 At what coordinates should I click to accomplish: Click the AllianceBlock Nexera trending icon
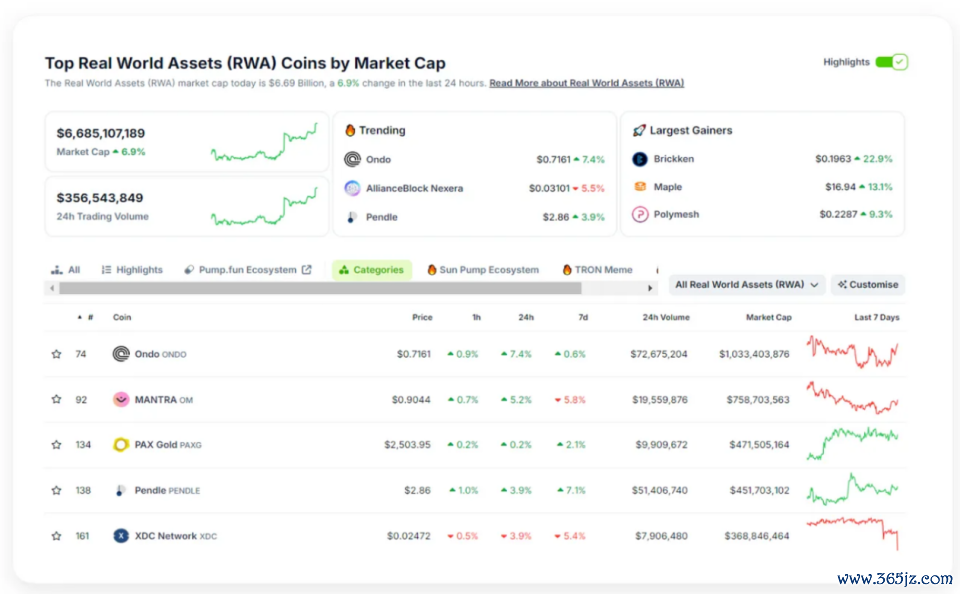[x=352, y=188]
